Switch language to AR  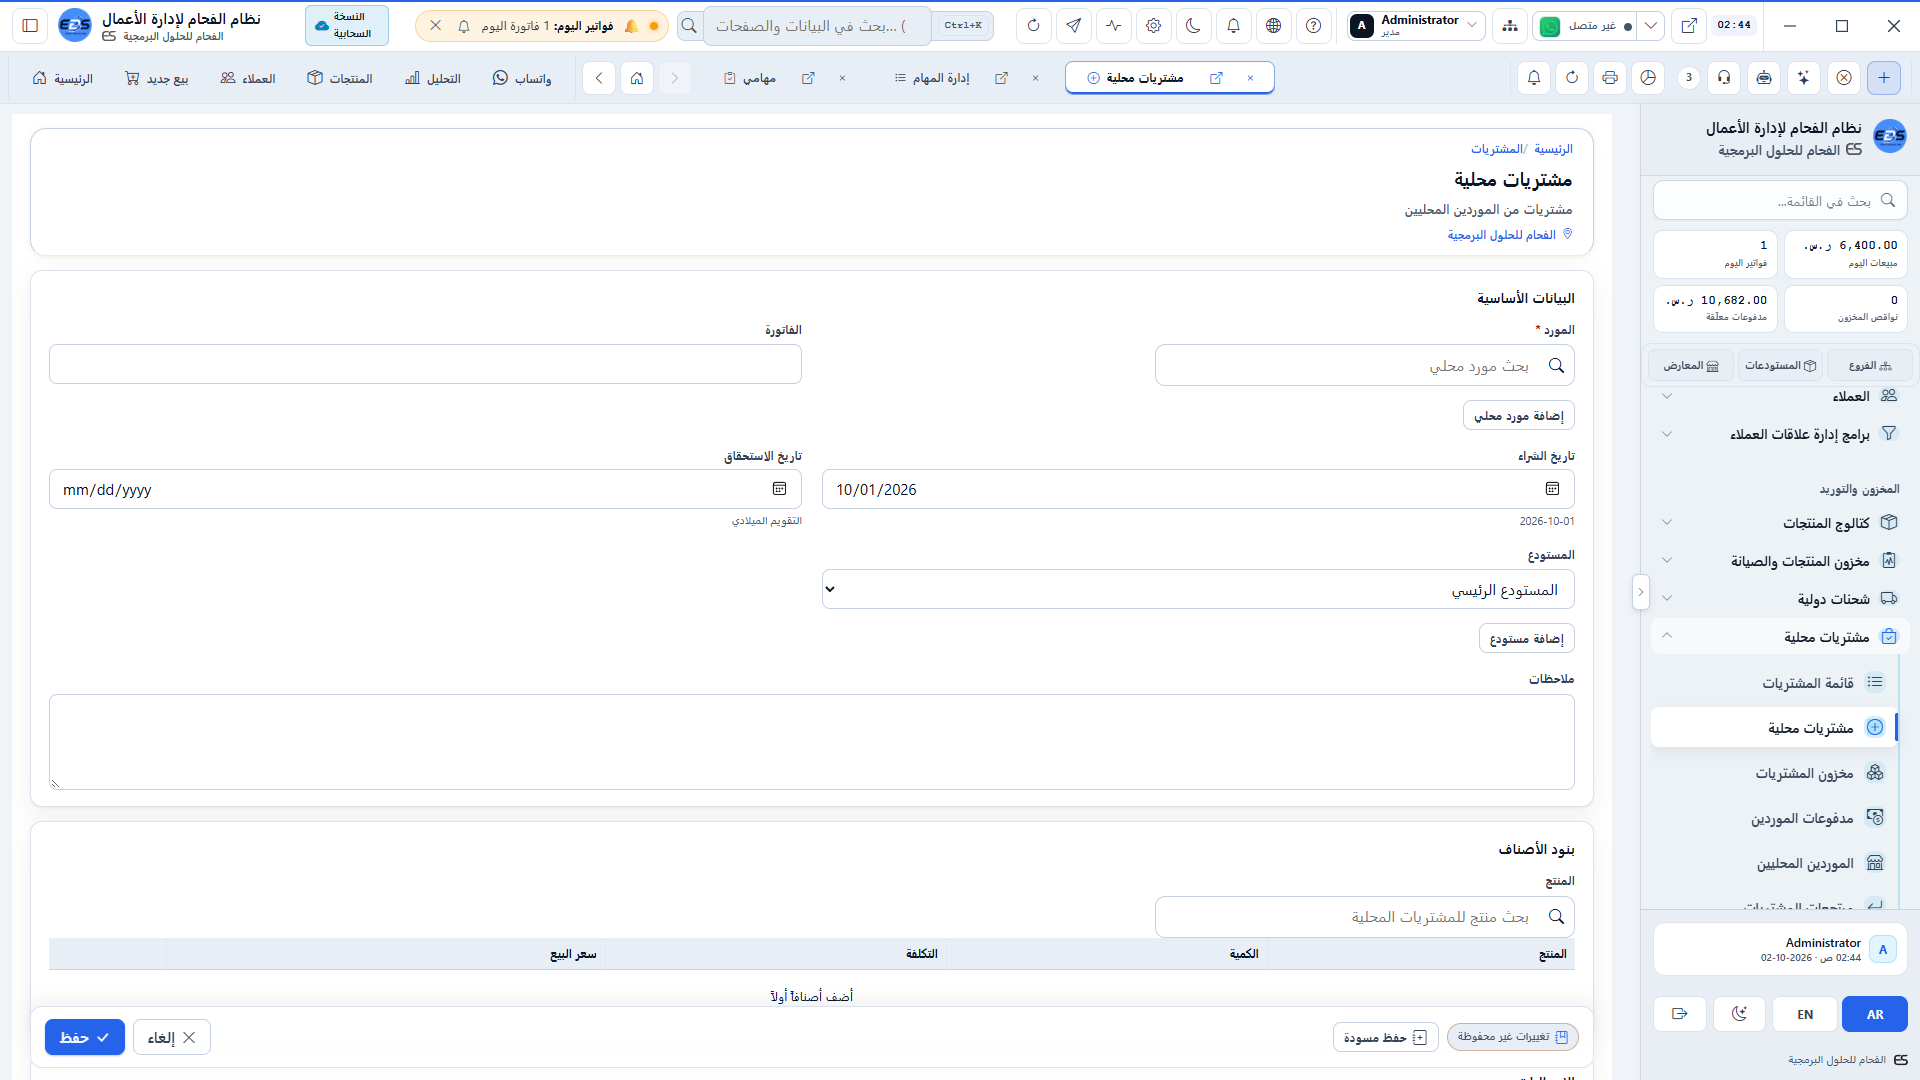[1875, 1014]
